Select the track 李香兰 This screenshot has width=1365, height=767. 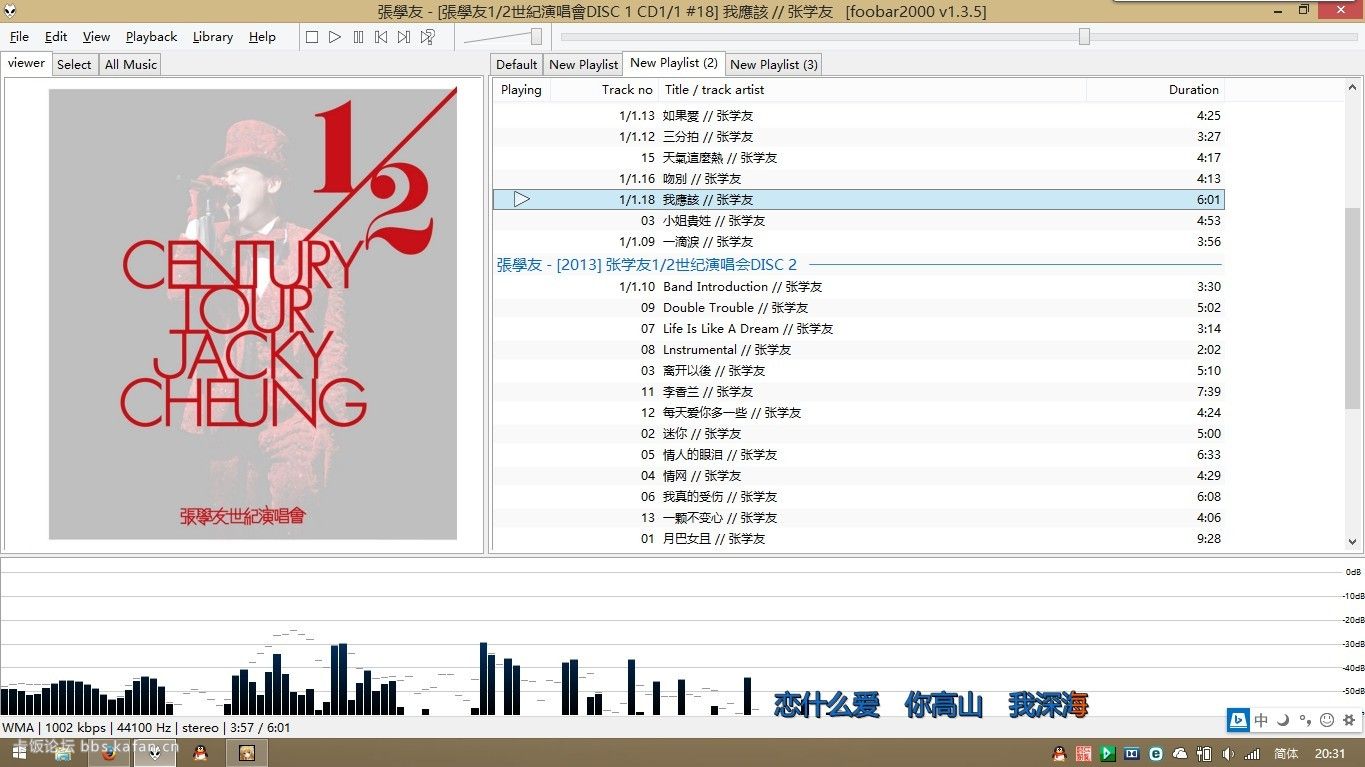point(858,392)
